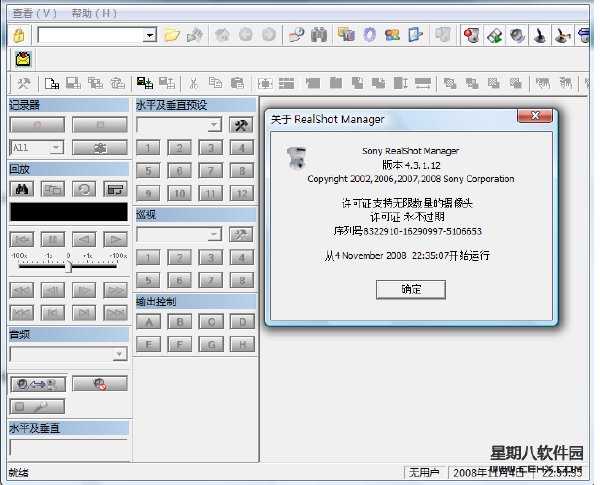Click the blue gear ring icon in the top toolbar
This screenshot has width=600, height=485.
370,35
